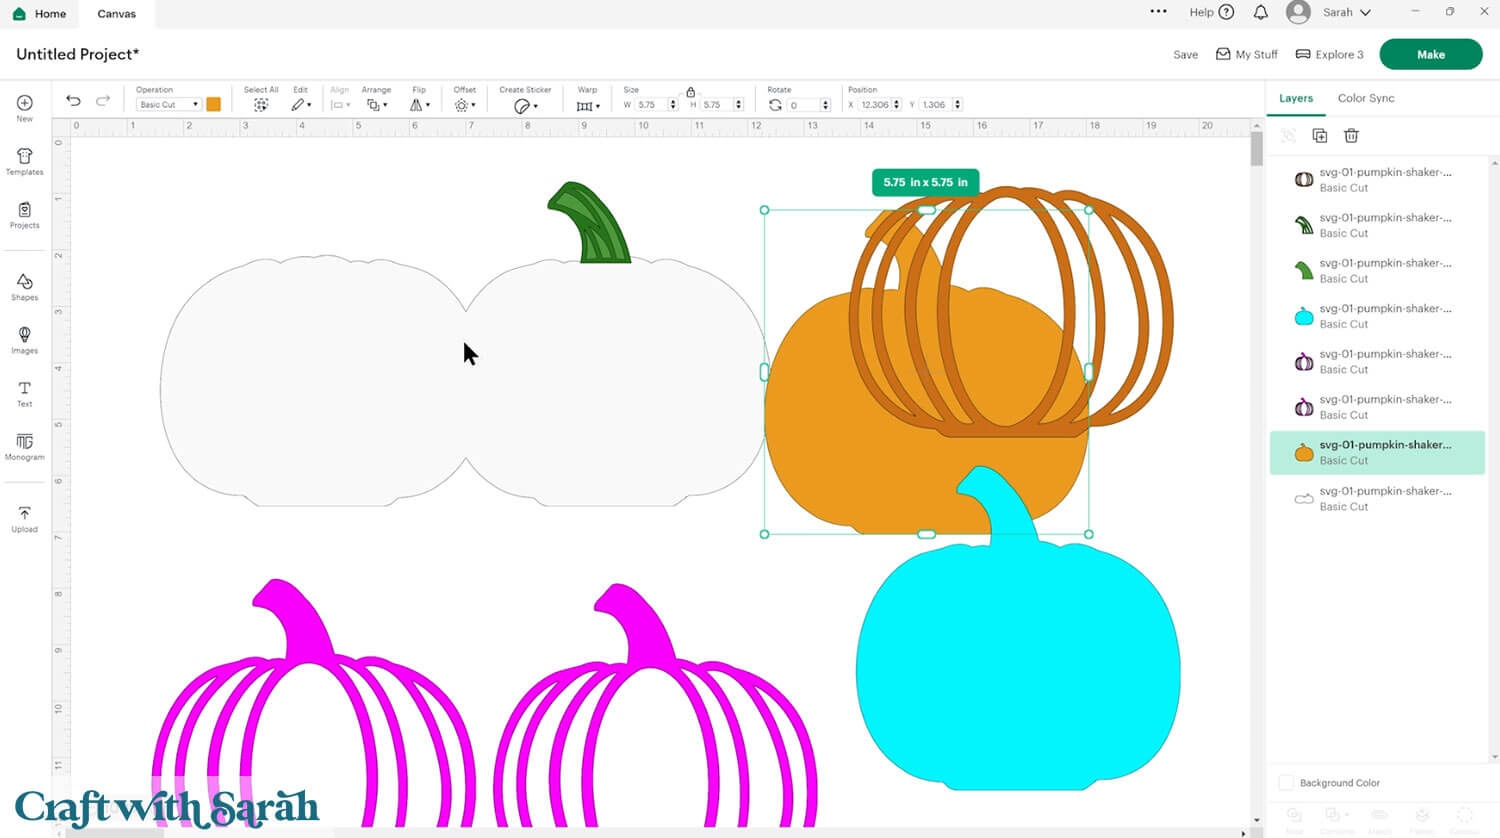Click the Y position stepper arrows
The width and height of the screenshot is (1500, 838).
pyautogui.click(x=957, y=104)
